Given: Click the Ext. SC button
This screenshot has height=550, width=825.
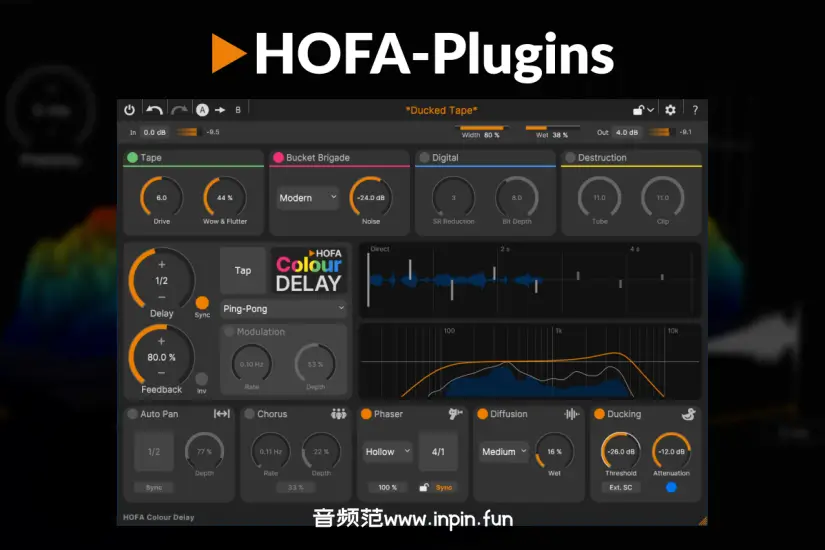Looking at the screenshot, I should (x=621, y=487).
